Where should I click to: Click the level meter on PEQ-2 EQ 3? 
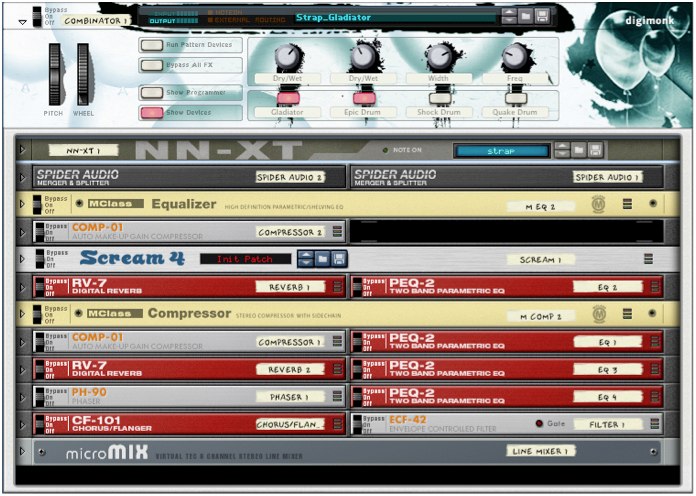(x=655, y=369)
